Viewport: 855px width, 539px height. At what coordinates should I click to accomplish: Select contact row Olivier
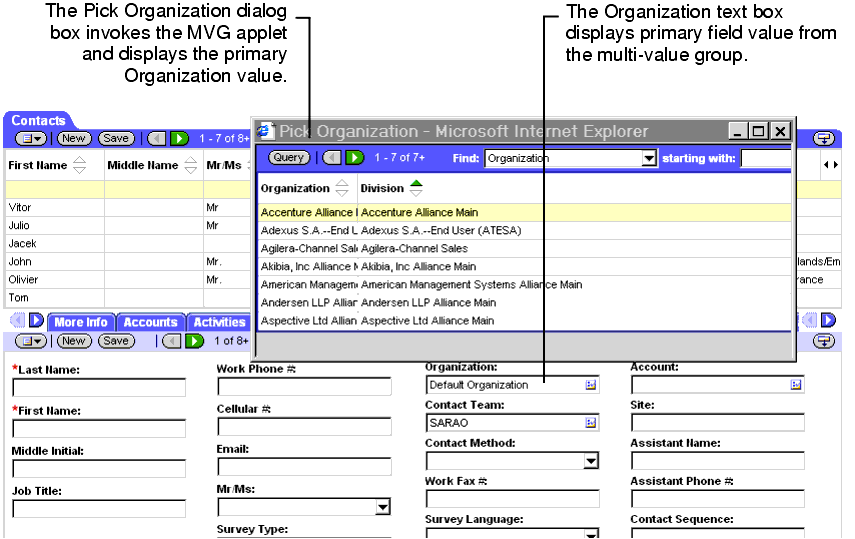(128, 279)
